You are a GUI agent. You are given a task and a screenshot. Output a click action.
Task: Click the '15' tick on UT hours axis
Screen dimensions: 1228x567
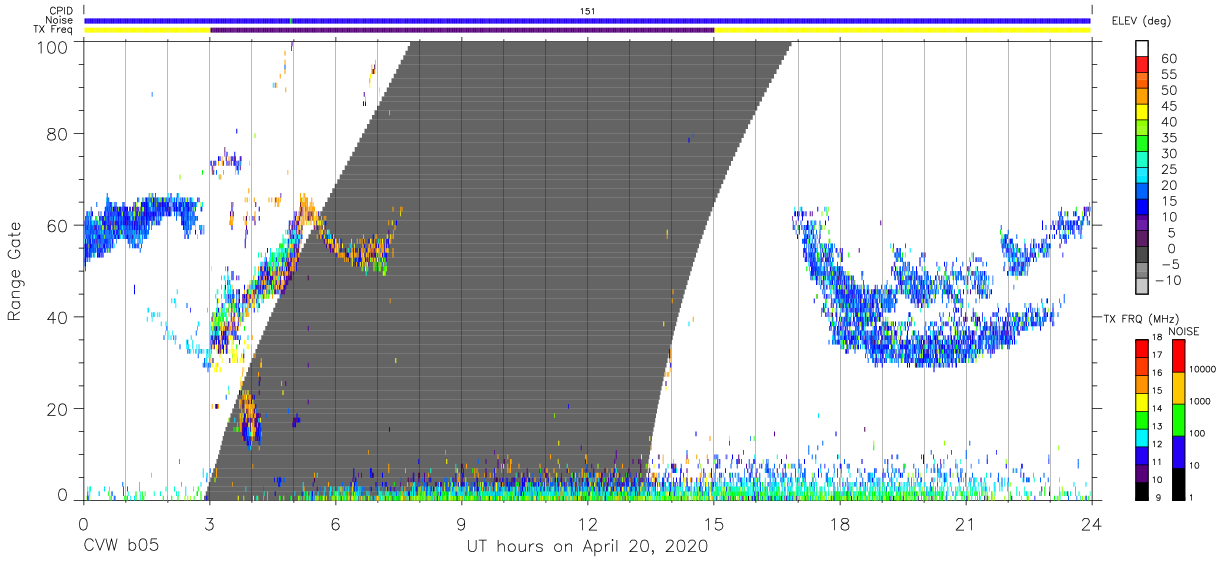click(713, 523)
